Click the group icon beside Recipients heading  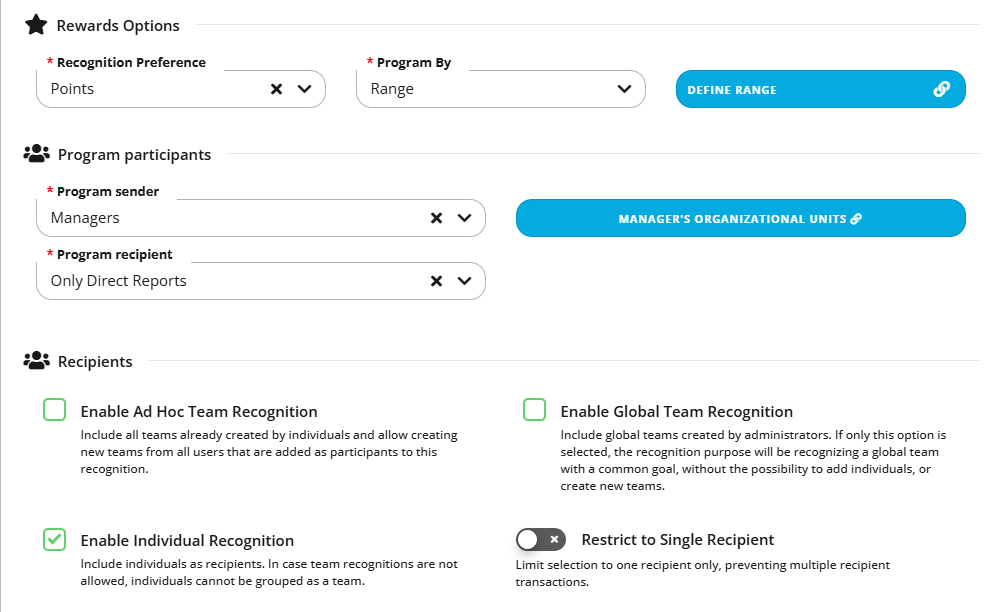pyautogui.click(x=36, y=361)
